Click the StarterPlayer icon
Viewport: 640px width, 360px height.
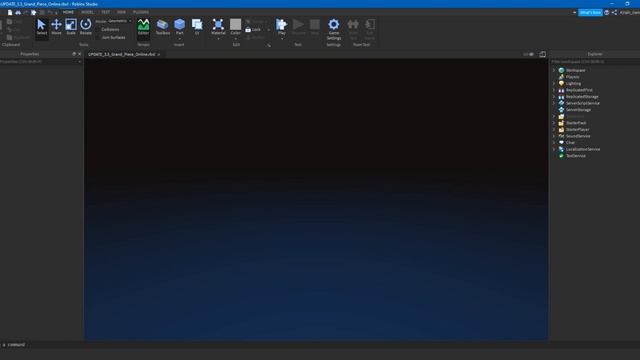pos(561,129)
